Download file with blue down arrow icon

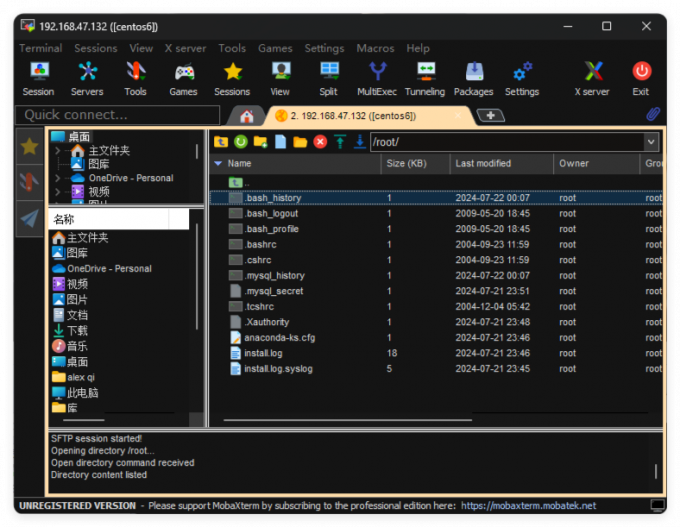click(360, 142)
